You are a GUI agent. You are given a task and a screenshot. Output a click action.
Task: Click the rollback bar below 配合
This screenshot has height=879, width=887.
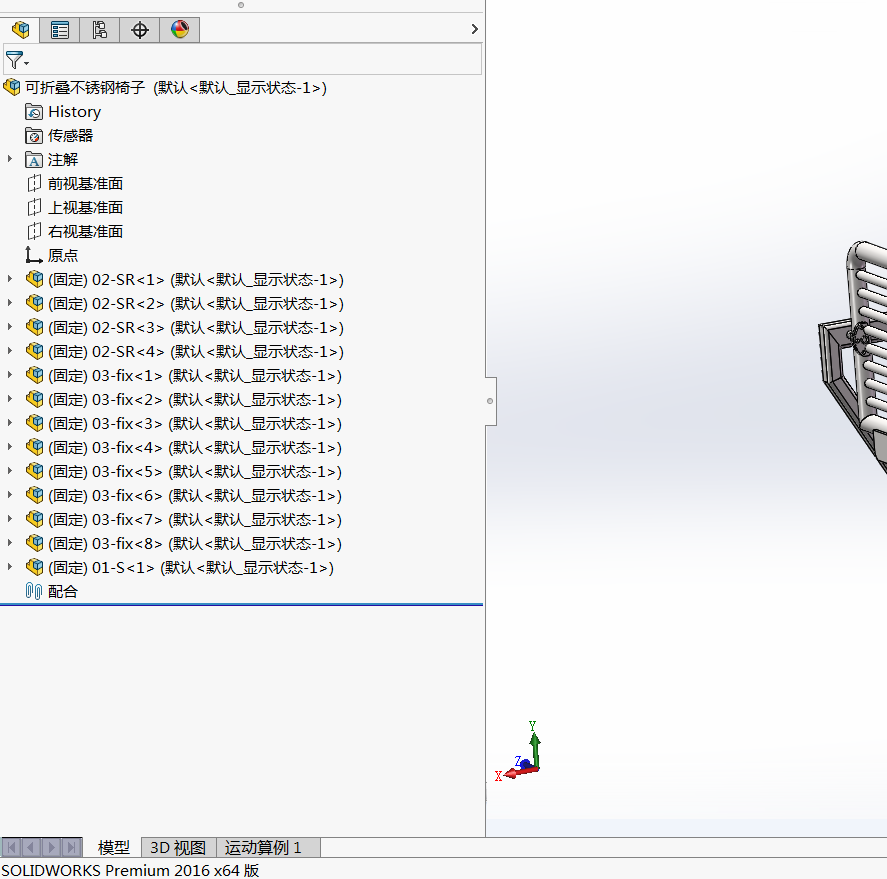[242, 605]
